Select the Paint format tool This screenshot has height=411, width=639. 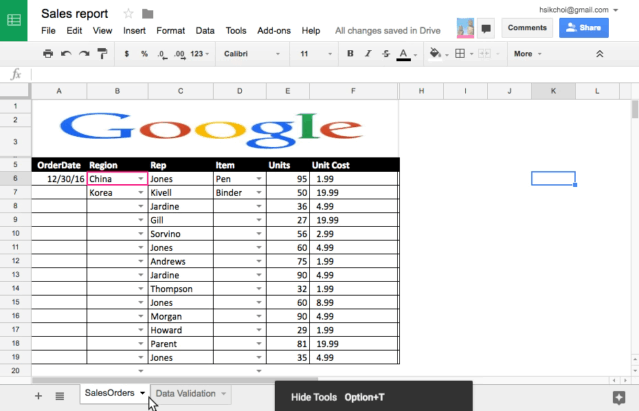[x=102, y=54]
